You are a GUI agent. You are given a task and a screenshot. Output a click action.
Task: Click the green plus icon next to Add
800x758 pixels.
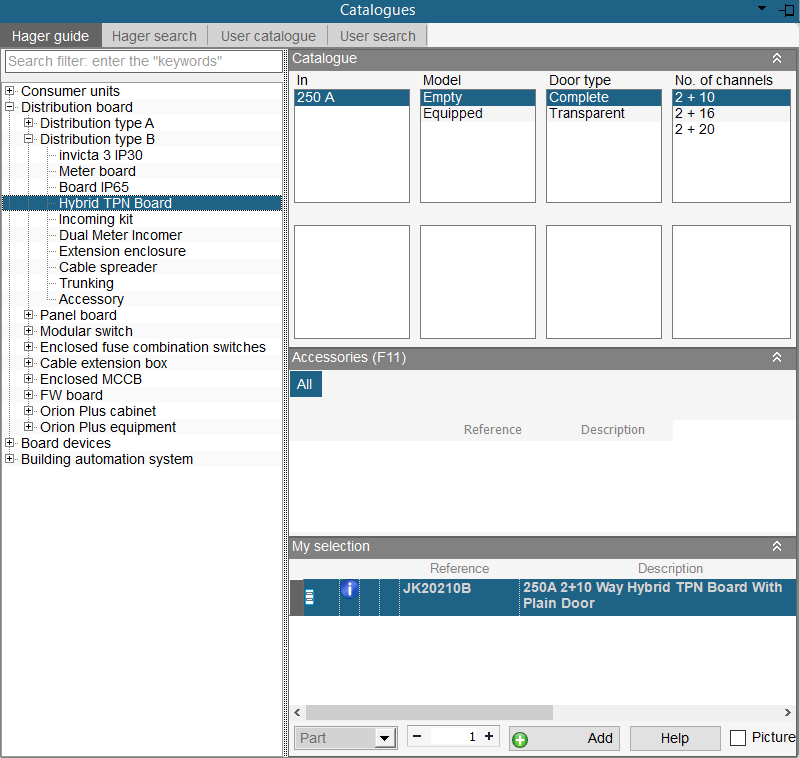[520, 738]
